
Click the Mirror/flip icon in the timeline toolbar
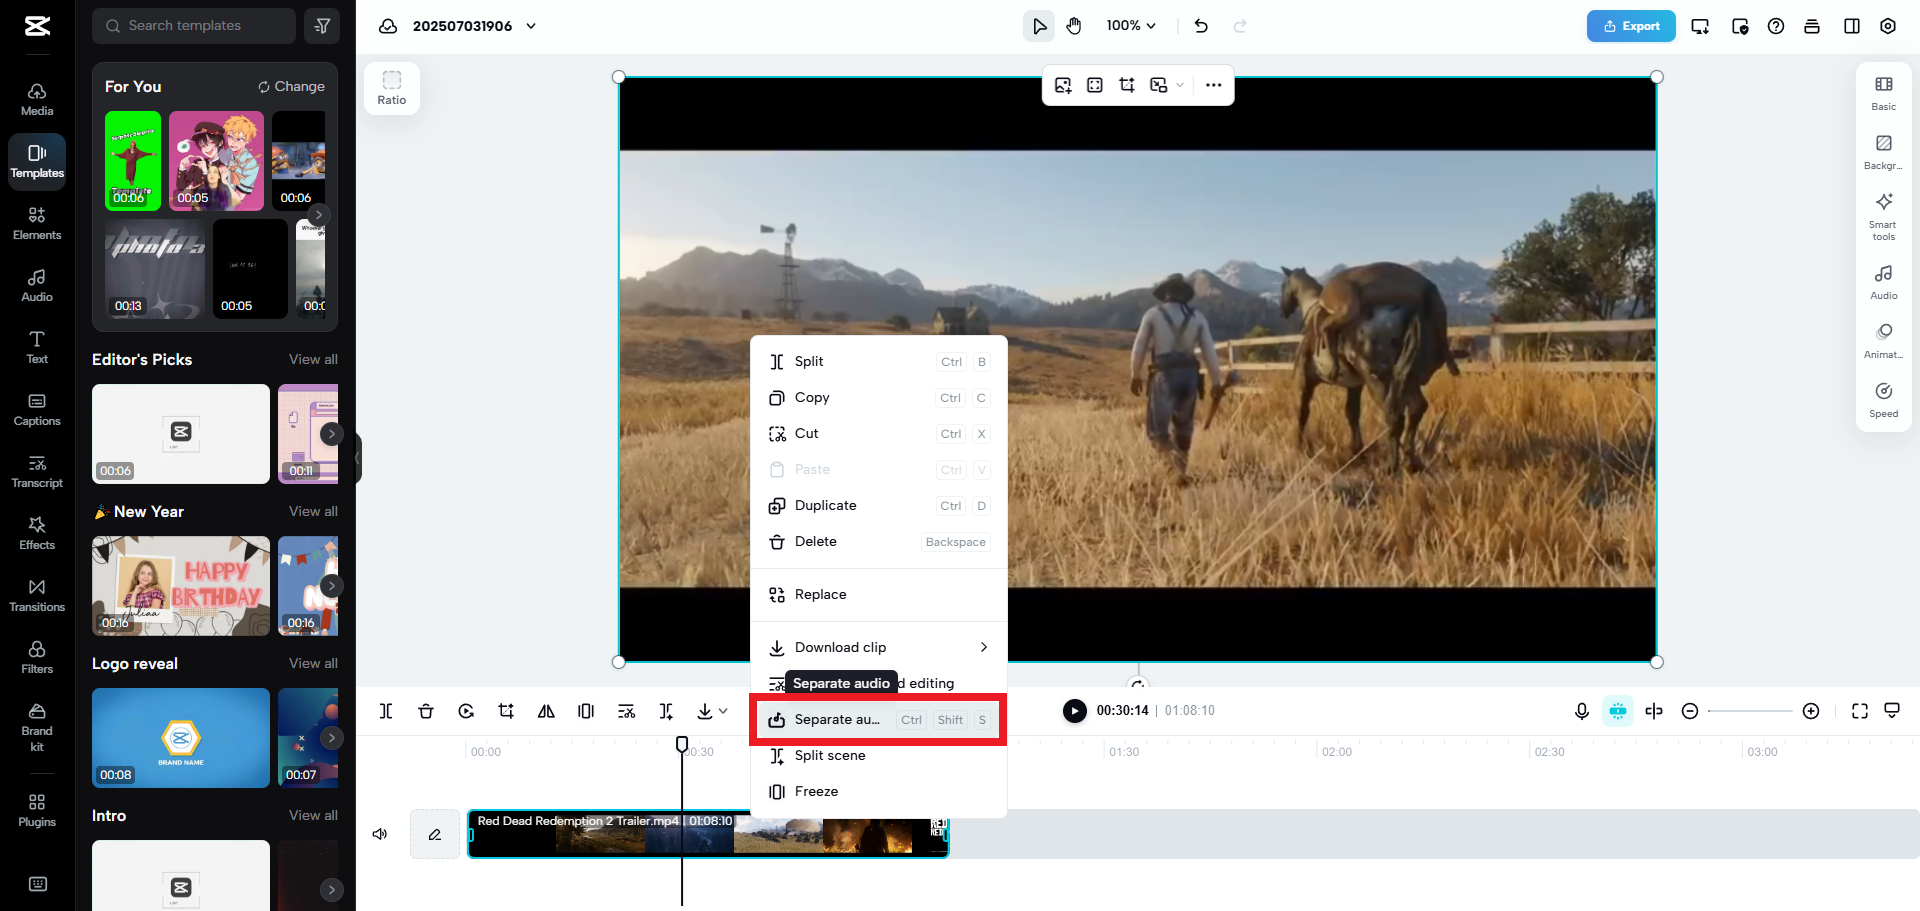click(x=546, y=711)
